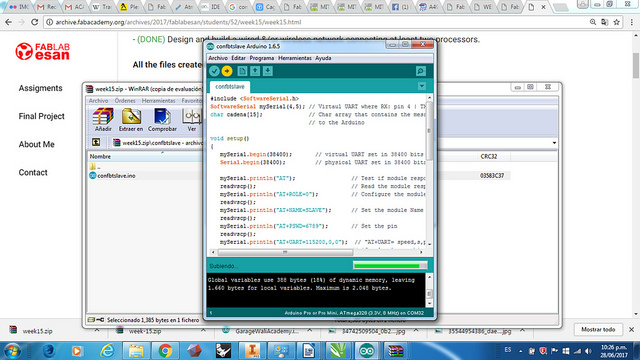Image resolution: width=640 pixels, height=360 pixels.
Task: Click WinRAR Extraer en icon
Action: 131,120
